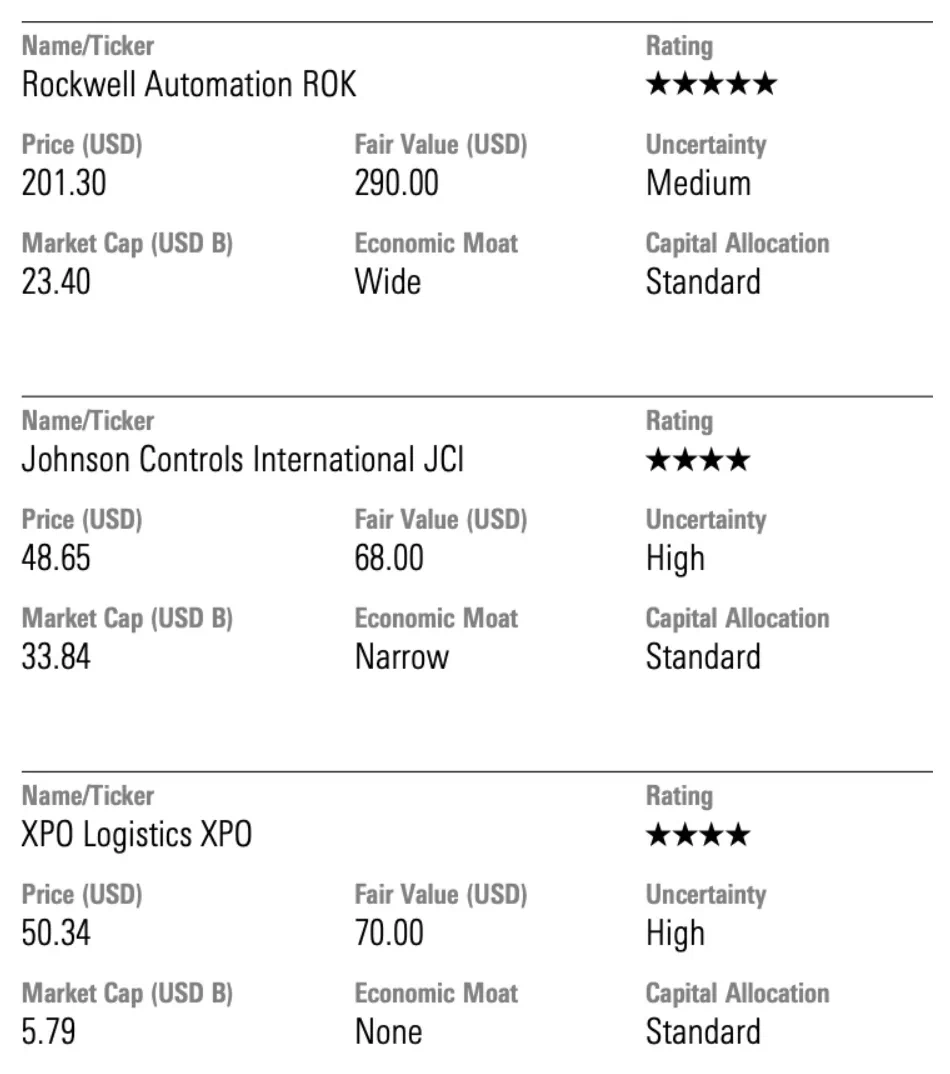Viewport: 950px width, 1074px height.
Task: Click the Narrow economic moat value
Action: (402, 656)
